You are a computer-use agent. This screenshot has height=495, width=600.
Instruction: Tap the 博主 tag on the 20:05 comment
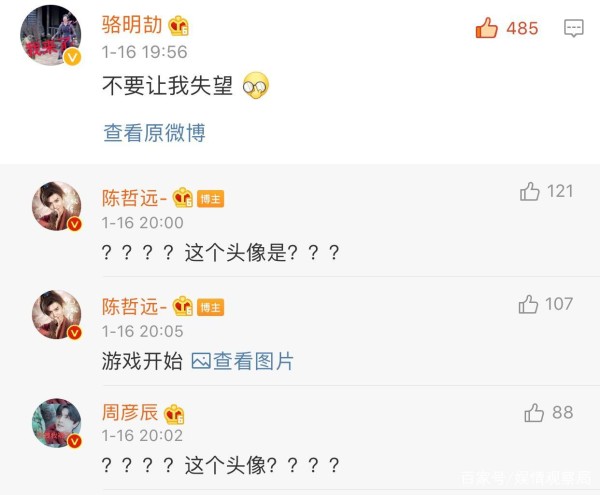210,308
